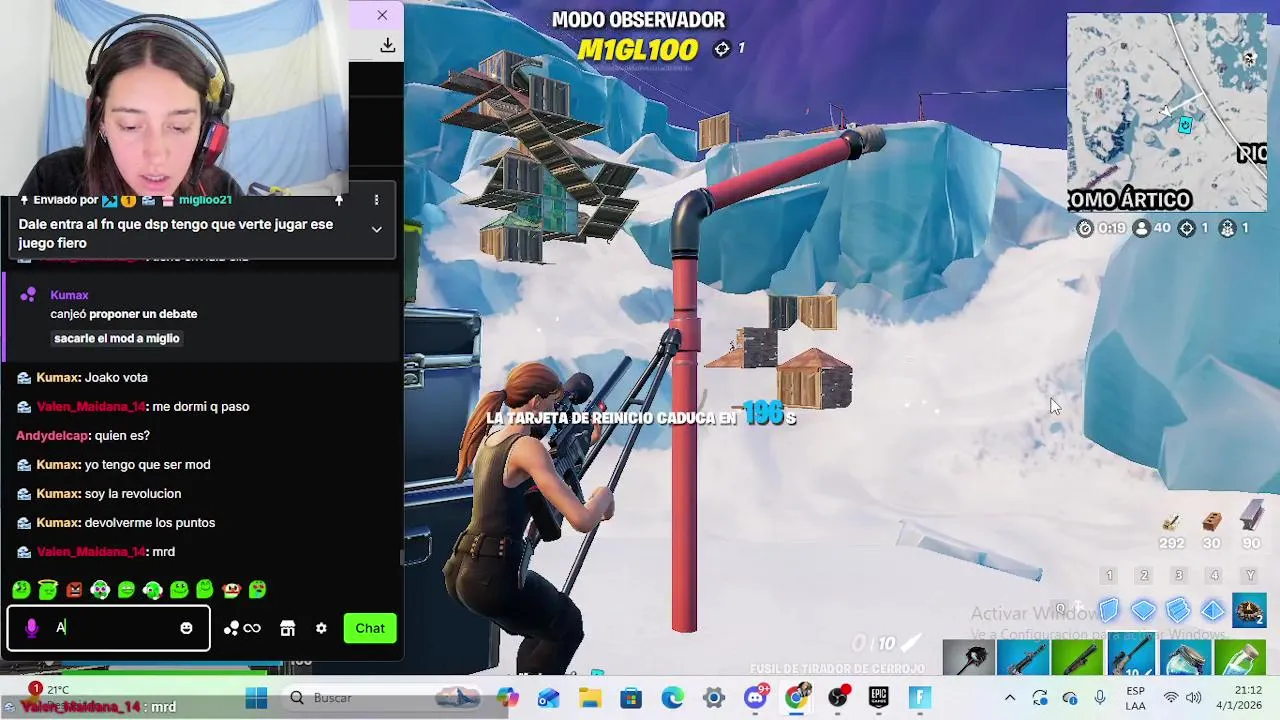Click 'sacarle el mod a miglio' redemption text
The height and width of the screenshot is (720, 1280).
[x=117, y=338]
